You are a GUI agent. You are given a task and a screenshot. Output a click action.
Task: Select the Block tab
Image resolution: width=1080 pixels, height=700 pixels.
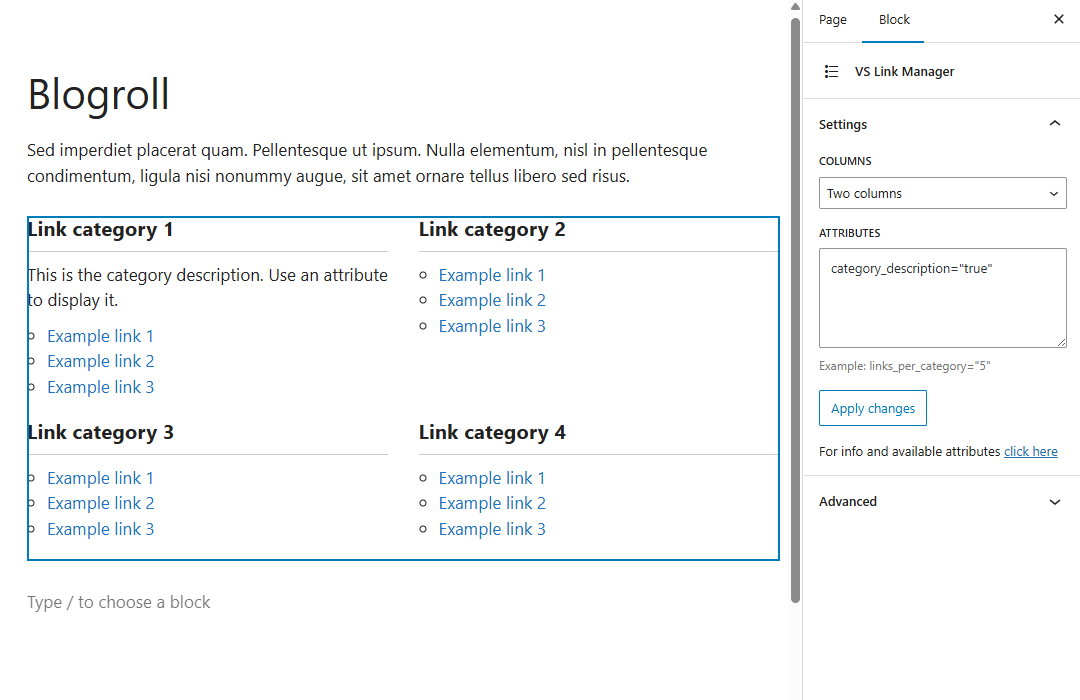coord(894,20)
